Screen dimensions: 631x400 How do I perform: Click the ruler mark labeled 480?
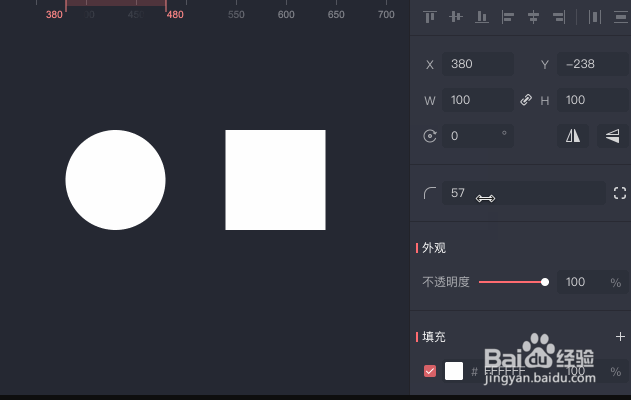pyautogui.click(x=175, y=15)
